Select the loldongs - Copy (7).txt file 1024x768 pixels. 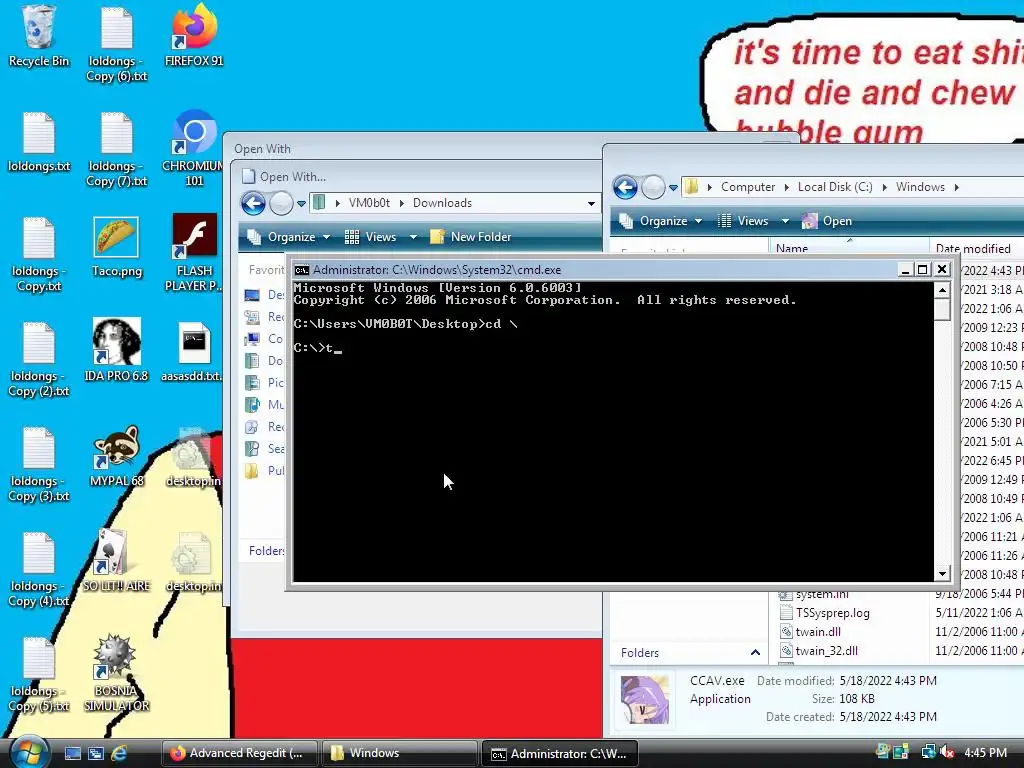[x=116, y=149]
